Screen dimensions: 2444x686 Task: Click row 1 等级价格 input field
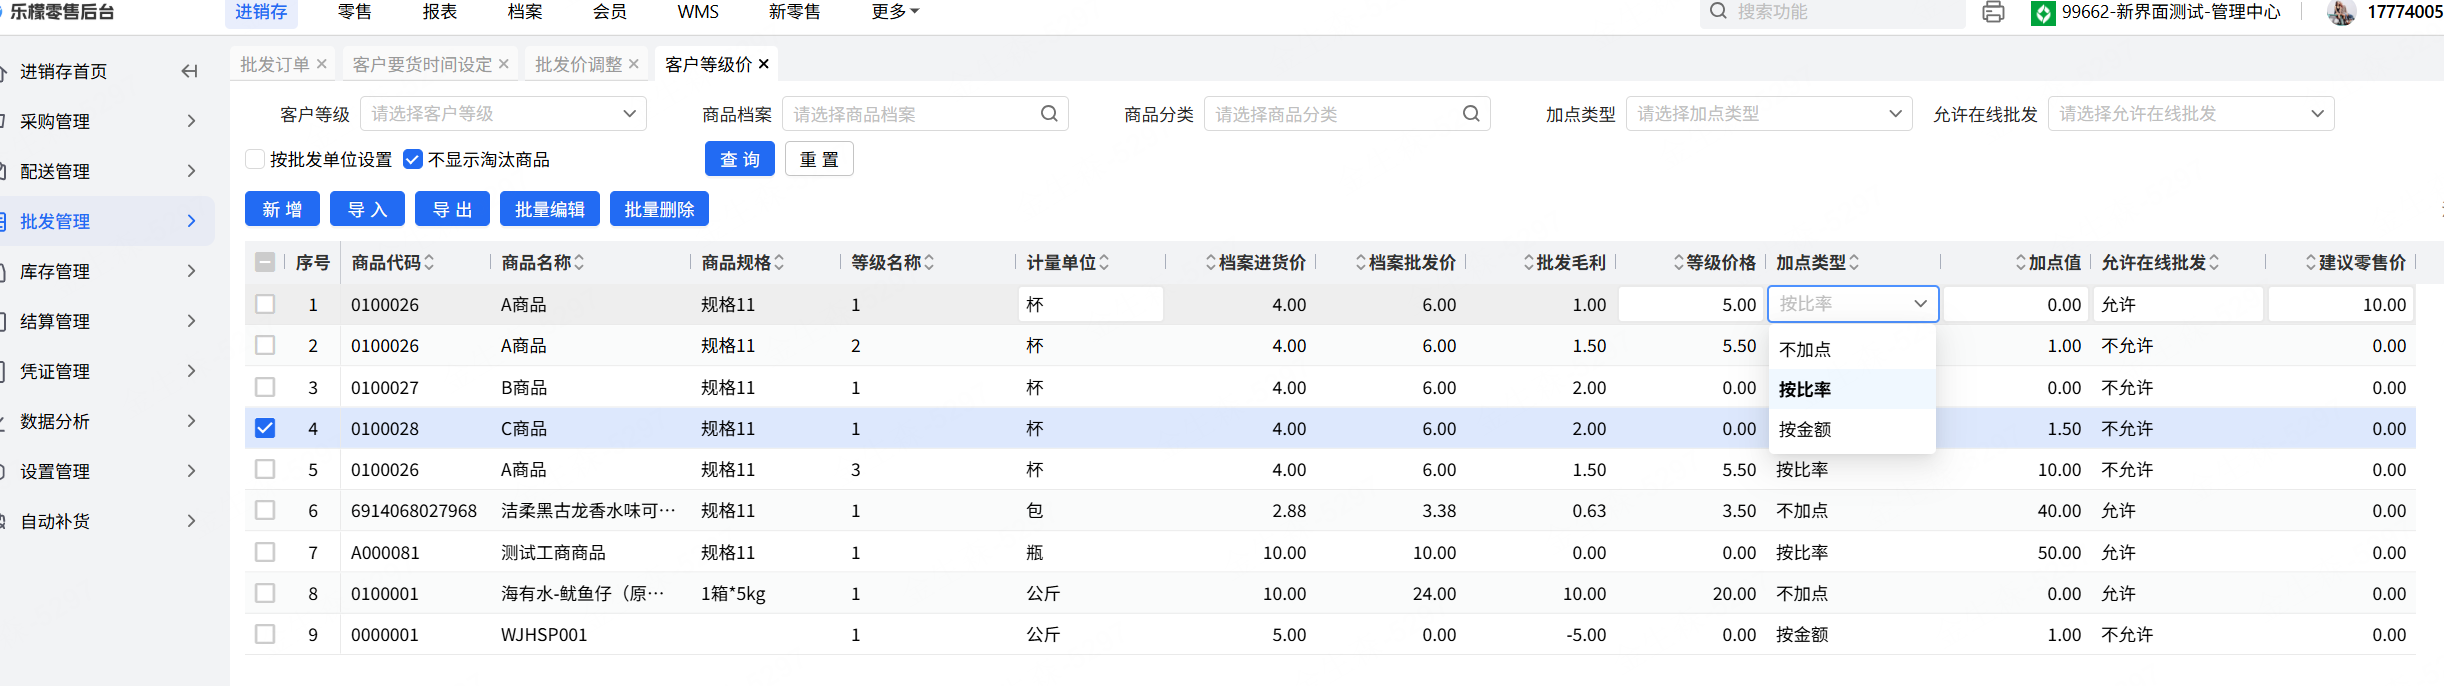[x=1690, y=304]
